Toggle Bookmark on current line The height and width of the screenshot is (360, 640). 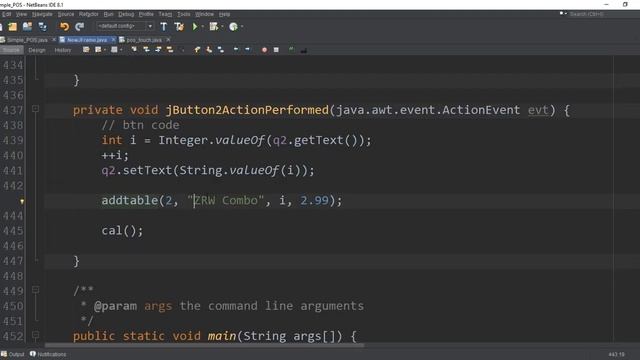pyautogui.click(x=221, y=50)
